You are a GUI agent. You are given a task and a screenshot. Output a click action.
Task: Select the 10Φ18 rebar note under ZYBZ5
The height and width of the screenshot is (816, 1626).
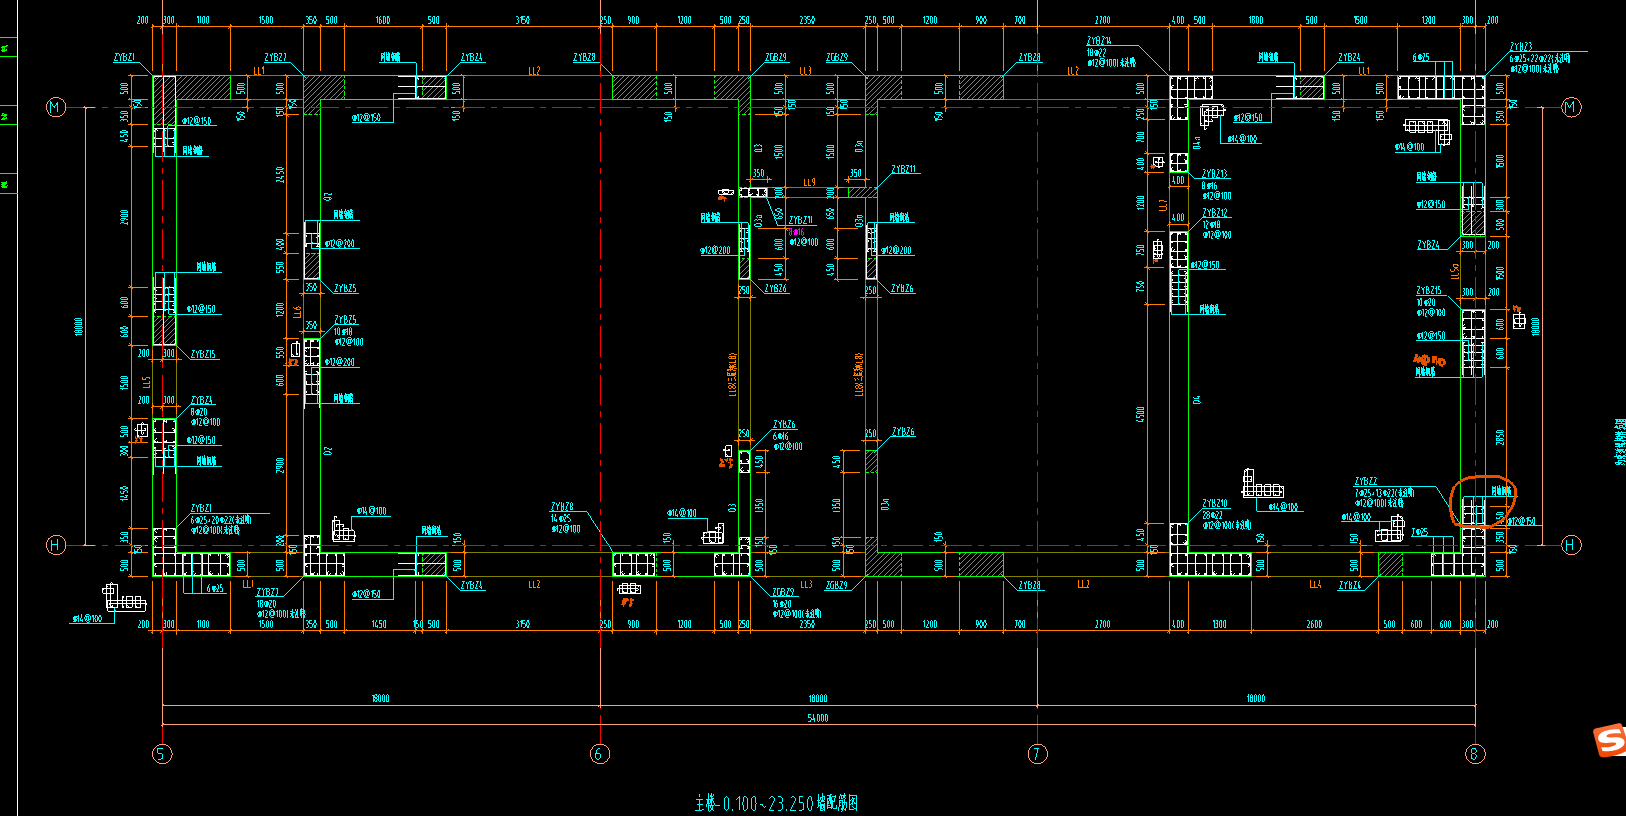coord(343,331)
